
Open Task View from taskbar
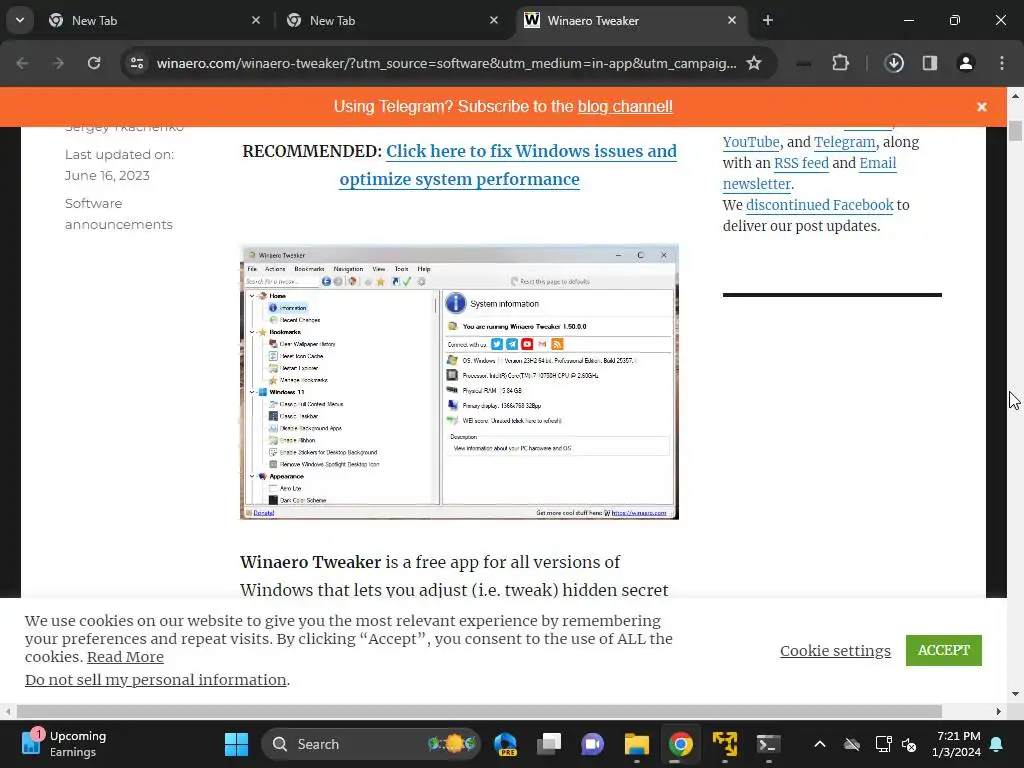(x=549, y=744)
